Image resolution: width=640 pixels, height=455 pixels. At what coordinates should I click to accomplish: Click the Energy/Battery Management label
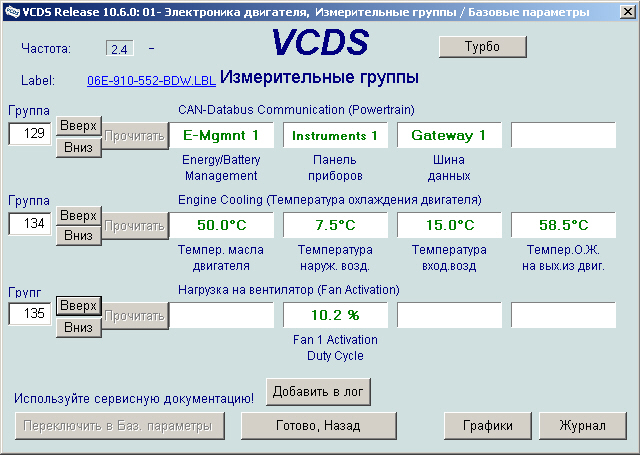pyautogui.click(x=221, y=168)
